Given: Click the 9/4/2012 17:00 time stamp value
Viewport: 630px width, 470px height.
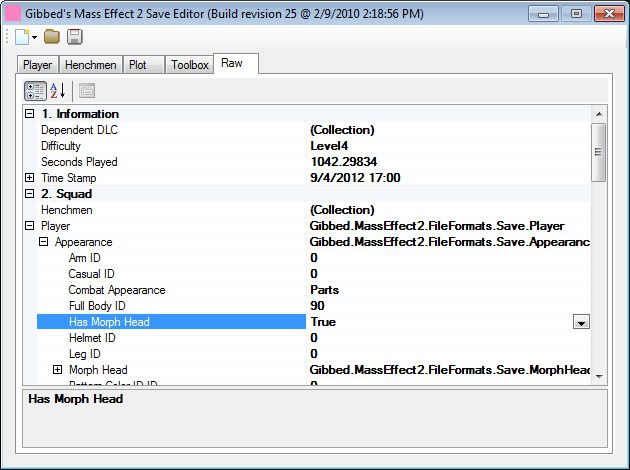Looking at the screenshot, I should (355, 178).
